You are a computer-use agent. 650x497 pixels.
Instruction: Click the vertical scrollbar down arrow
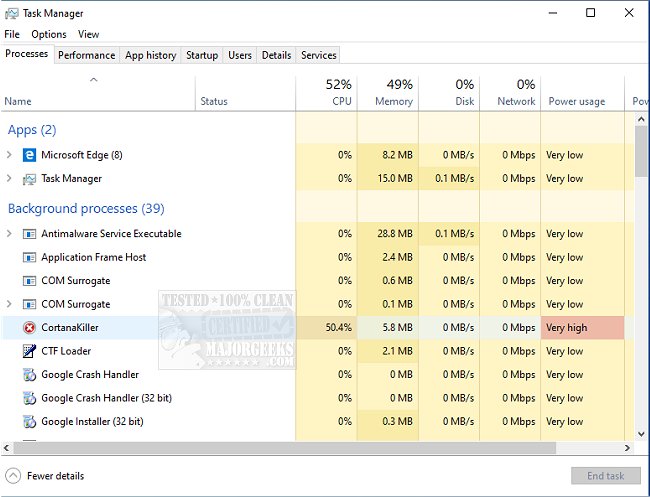641,434
